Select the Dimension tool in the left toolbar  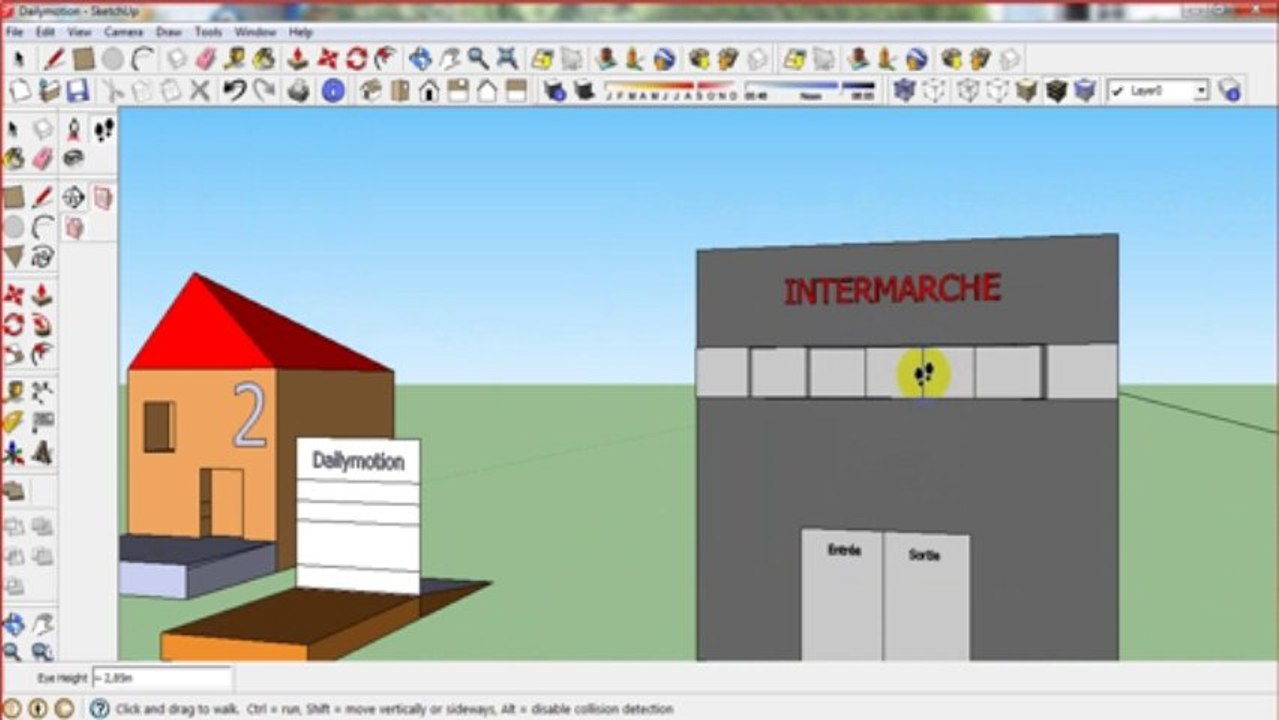(x=42, y=391)
